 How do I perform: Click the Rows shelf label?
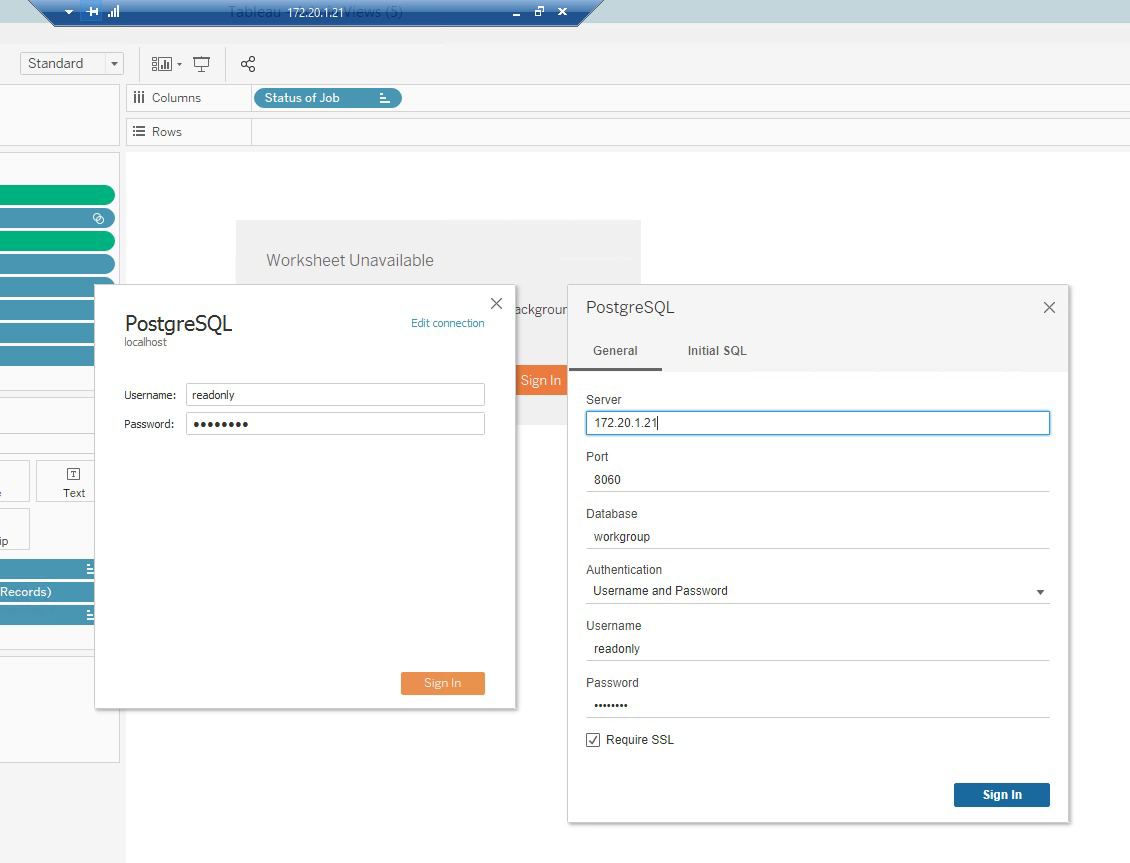(166, 132)
